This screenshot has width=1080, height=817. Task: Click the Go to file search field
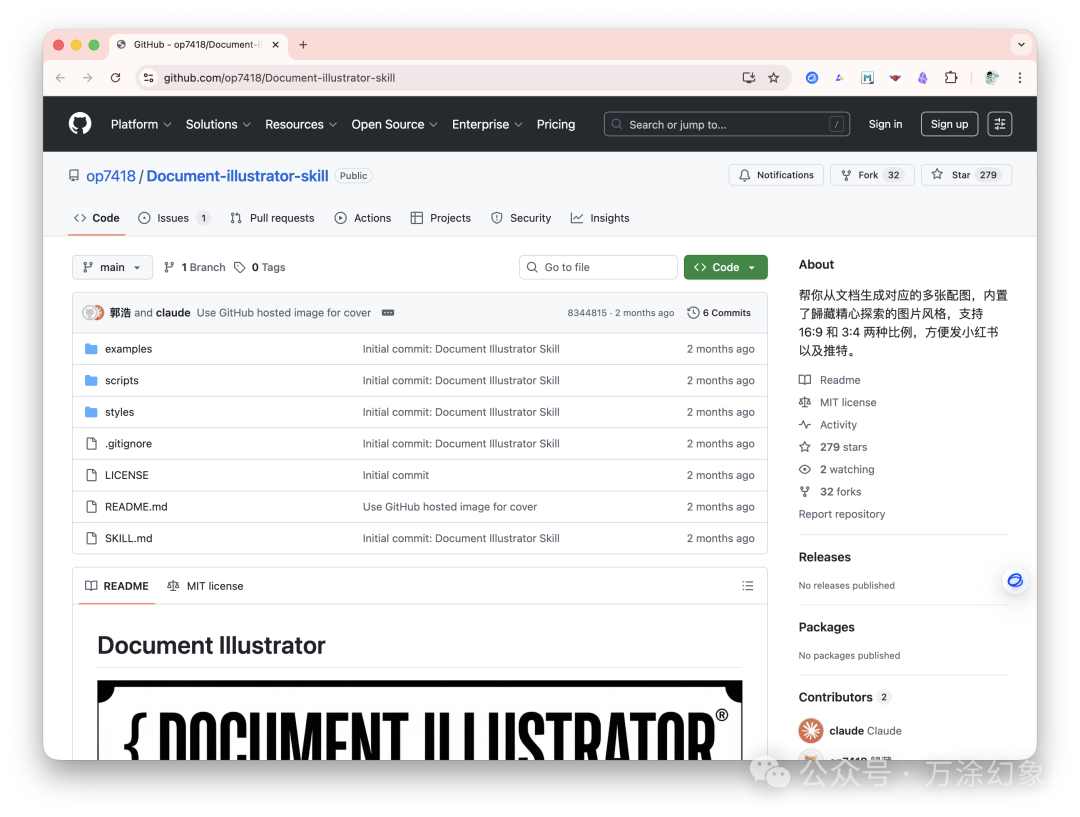click(x=597, y=267)
